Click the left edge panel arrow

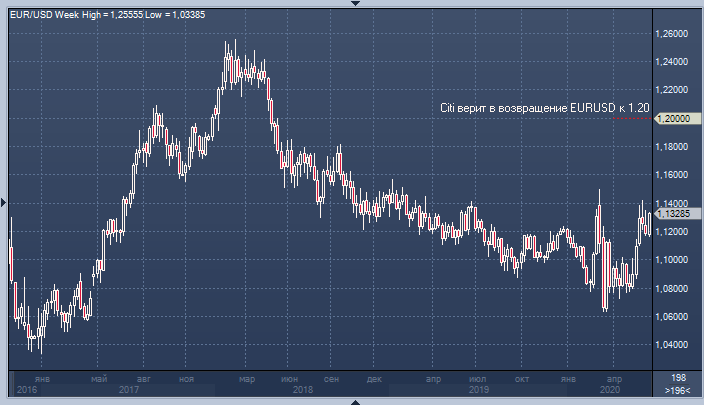[4, 203]
